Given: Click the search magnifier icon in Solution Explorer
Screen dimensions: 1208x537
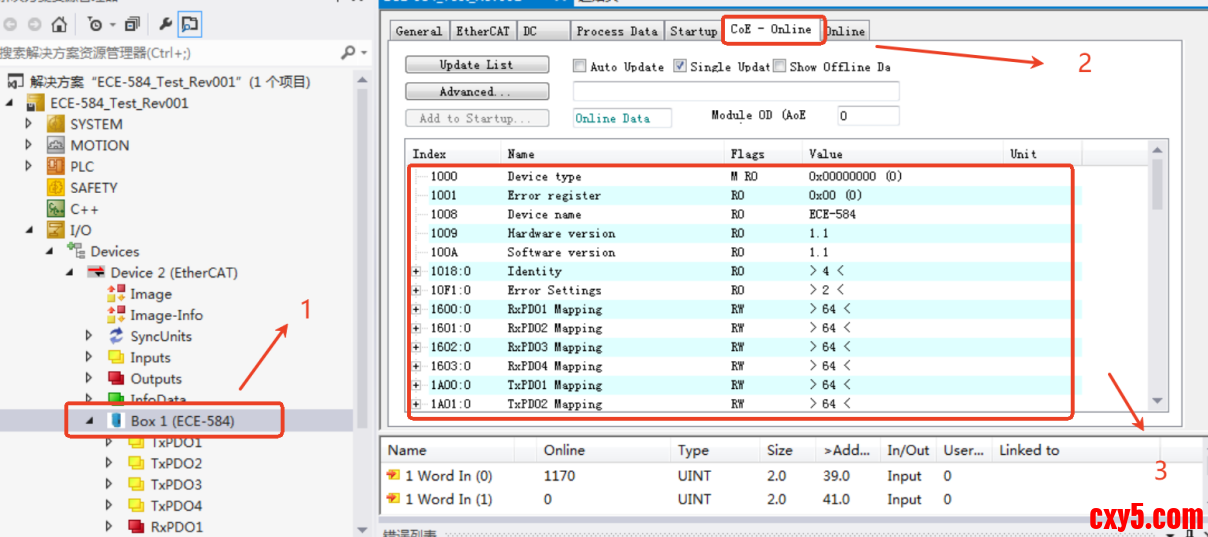Looking at the screenshot, I should pos(348,52).
